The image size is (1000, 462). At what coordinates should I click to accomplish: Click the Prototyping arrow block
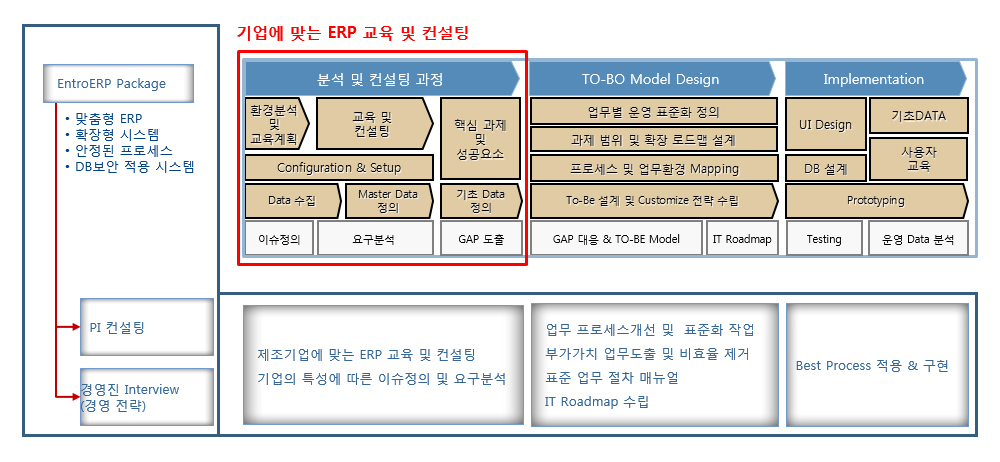coord(876,200)
